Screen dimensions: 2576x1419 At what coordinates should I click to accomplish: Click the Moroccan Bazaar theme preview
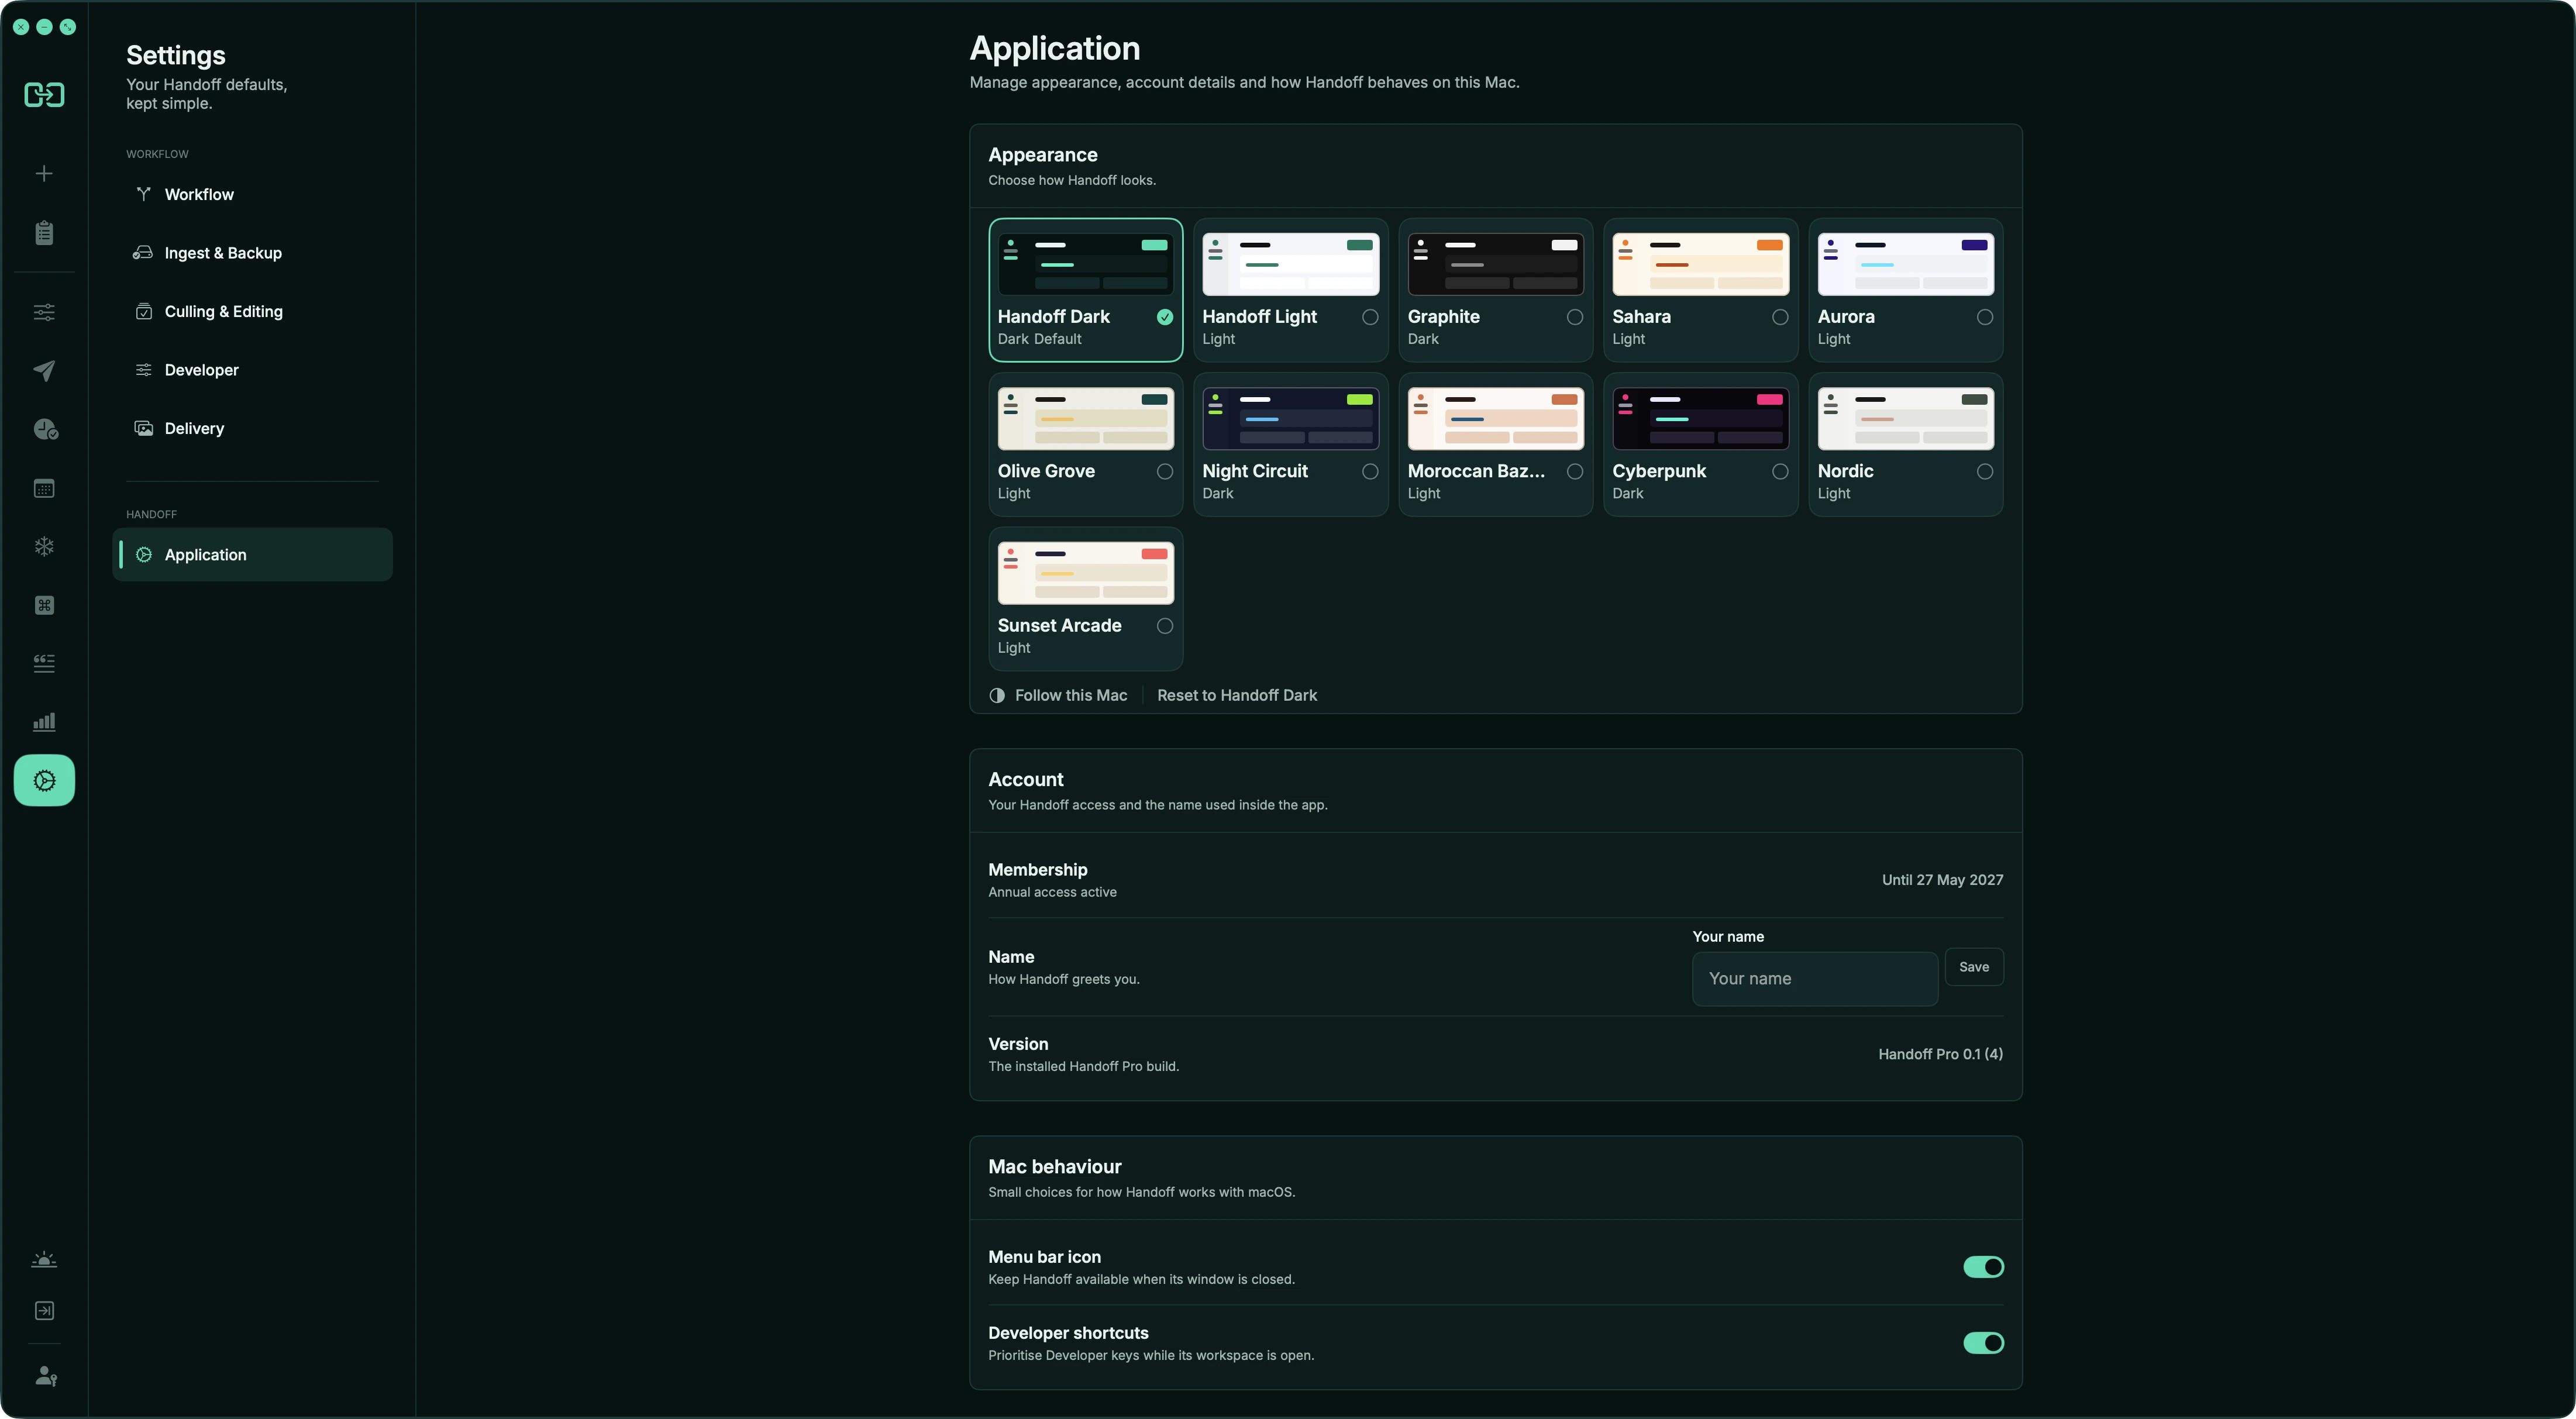(1495, 419)
